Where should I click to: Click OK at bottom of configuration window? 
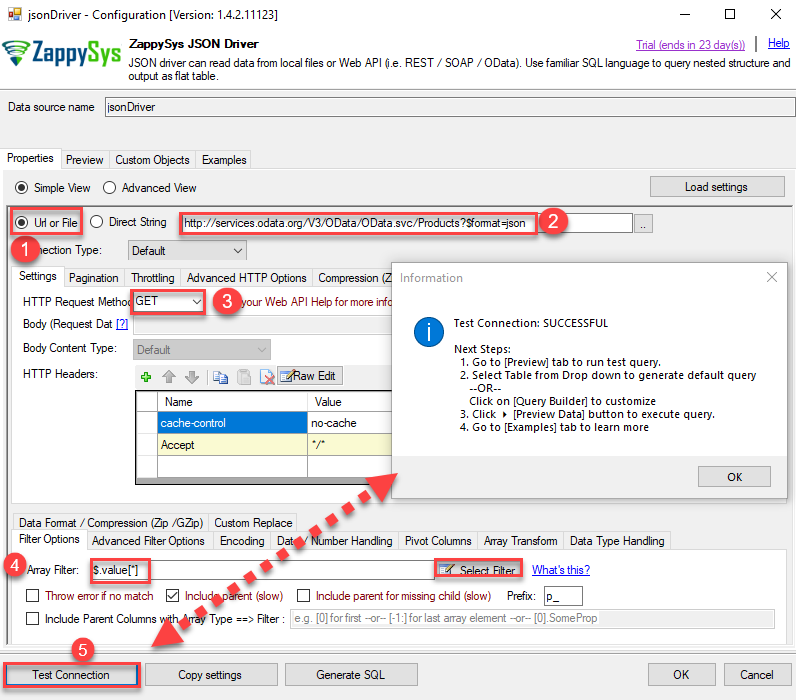point(681,675)
